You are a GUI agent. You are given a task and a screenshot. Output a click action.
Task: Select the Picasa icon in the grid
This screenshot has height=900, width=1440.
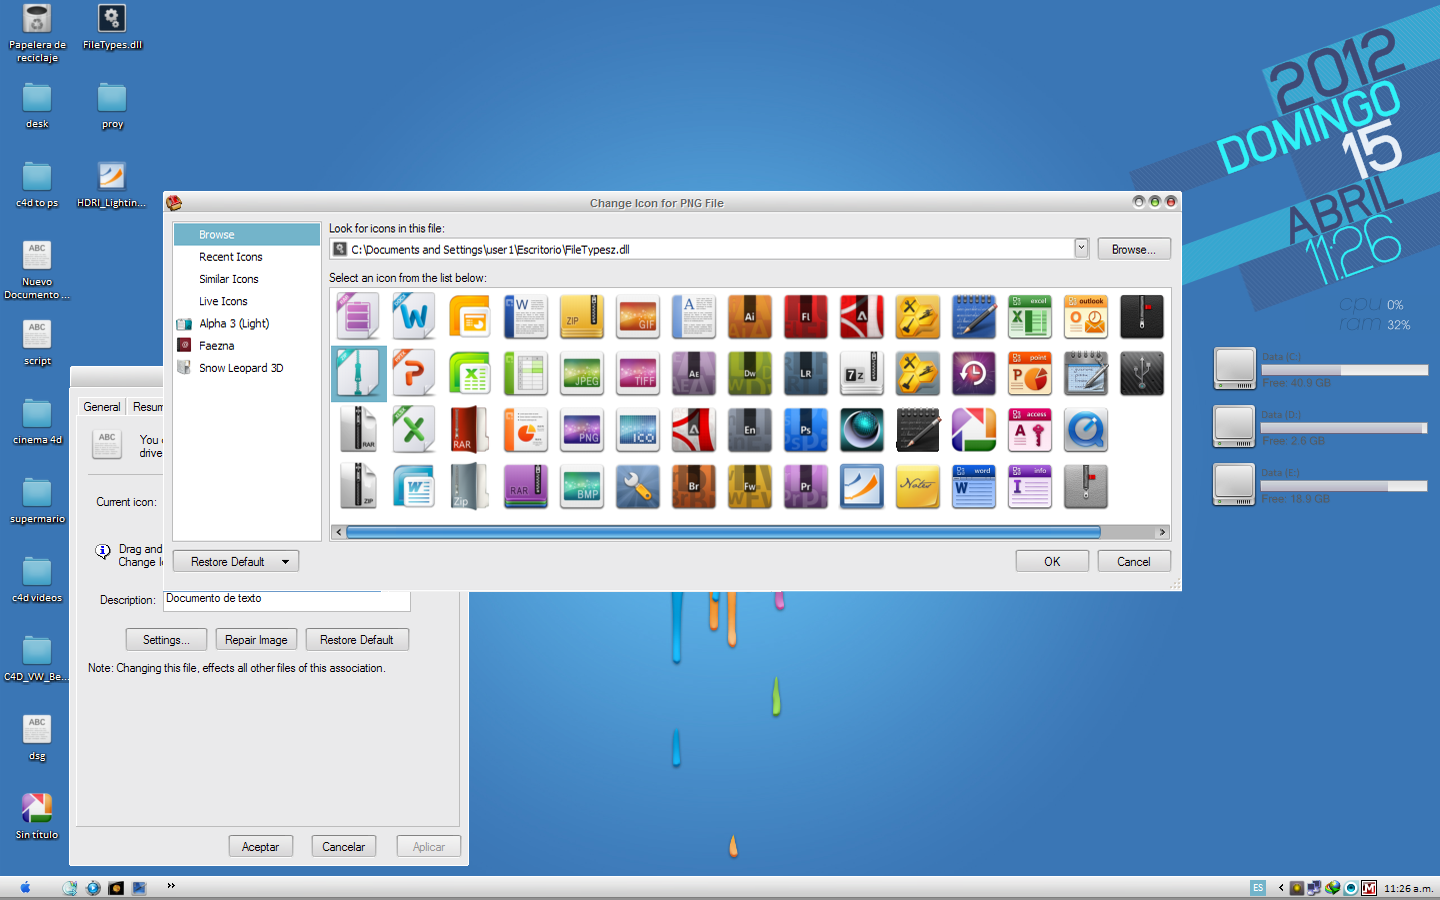974,430
